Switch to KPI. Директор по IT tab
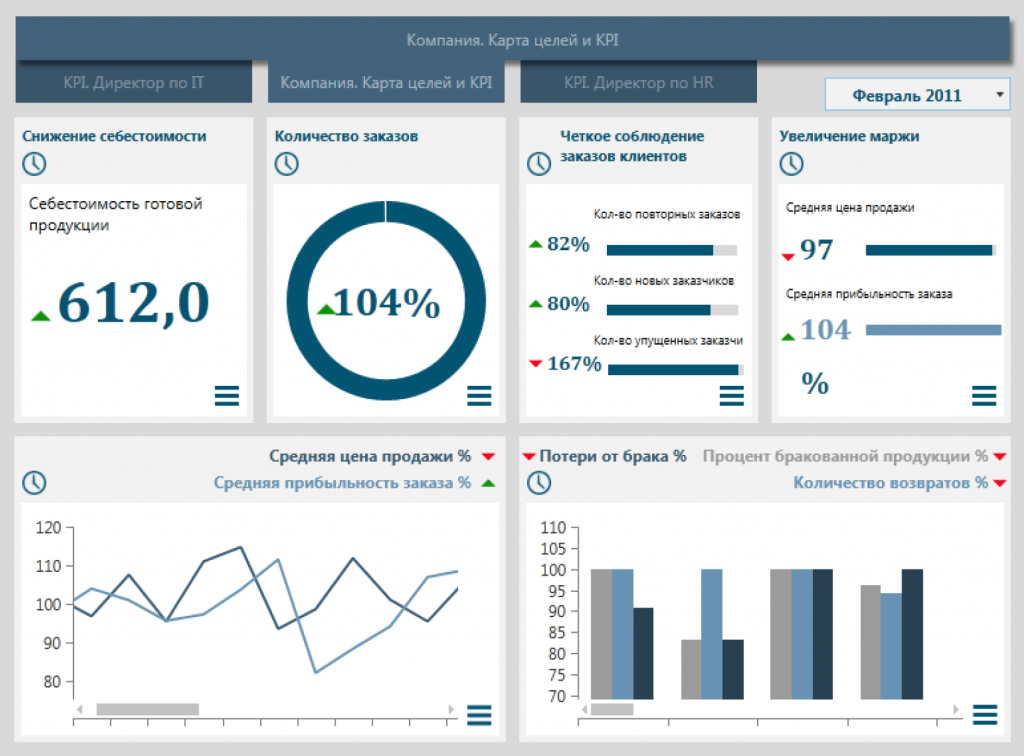Screen dimensions: 1024x756 [134, 82]
